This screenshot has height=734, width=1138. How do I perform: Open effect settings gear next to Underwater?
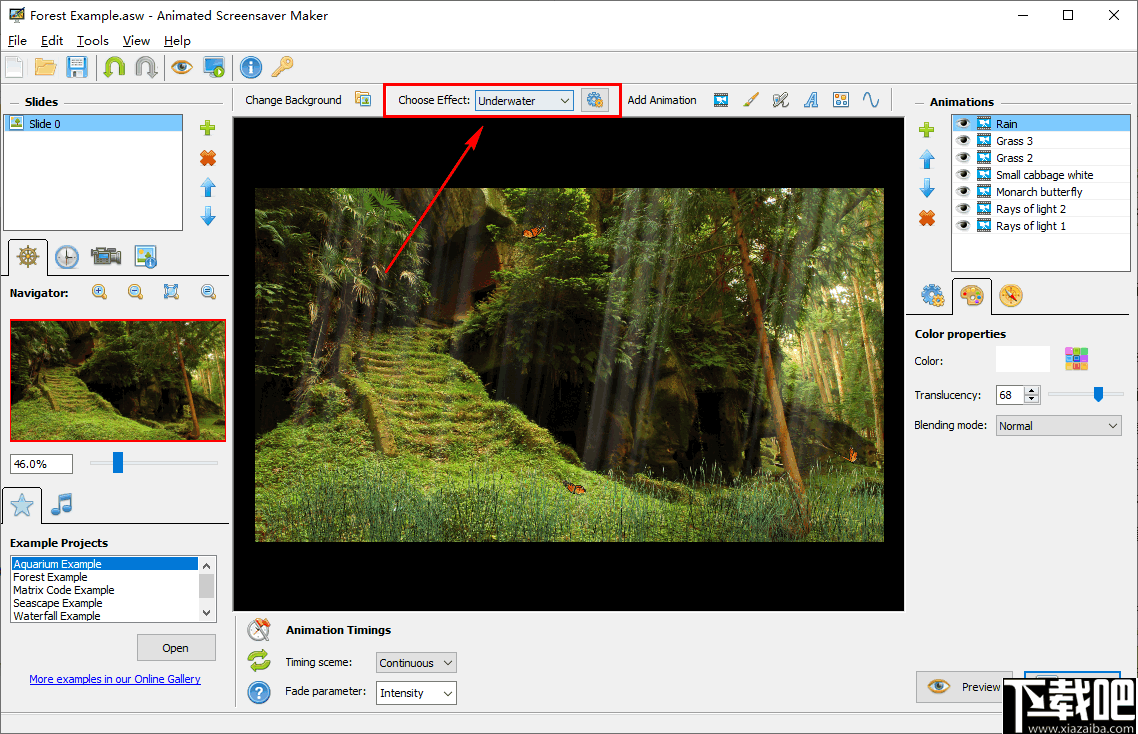point(594,100)
